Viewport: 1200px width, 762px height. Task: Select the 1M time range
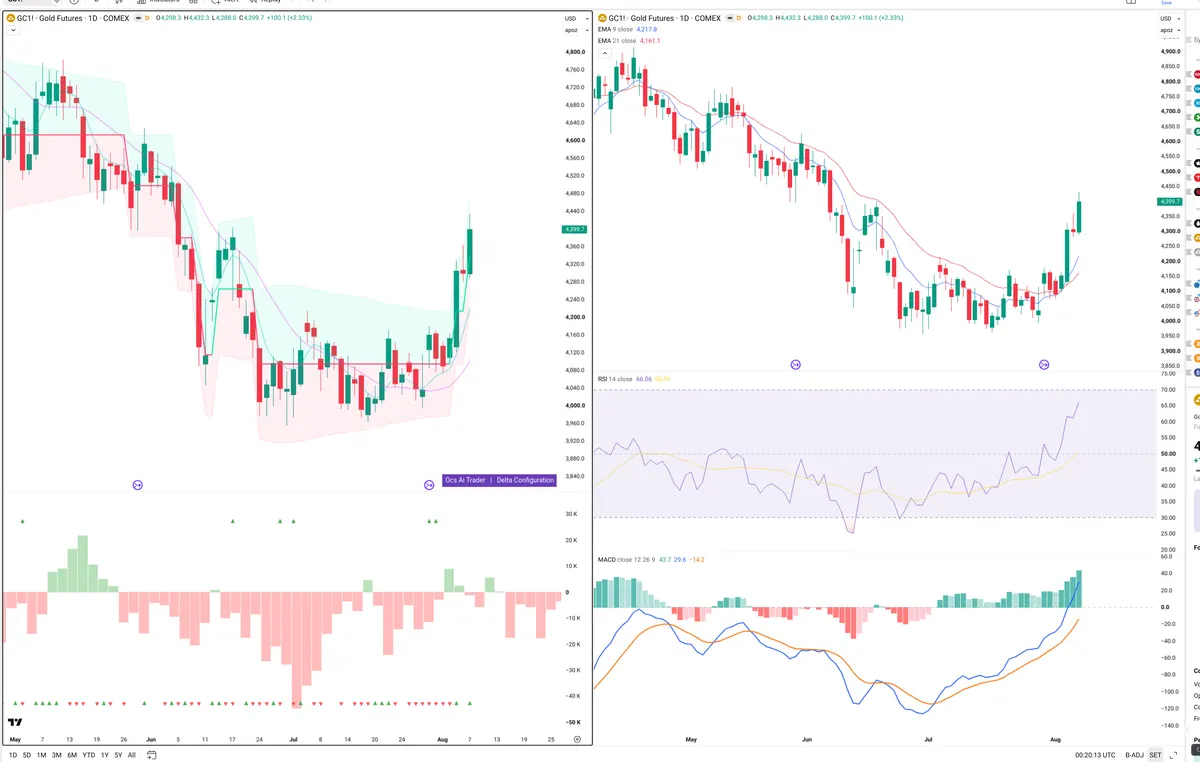(x=42, y=755)
